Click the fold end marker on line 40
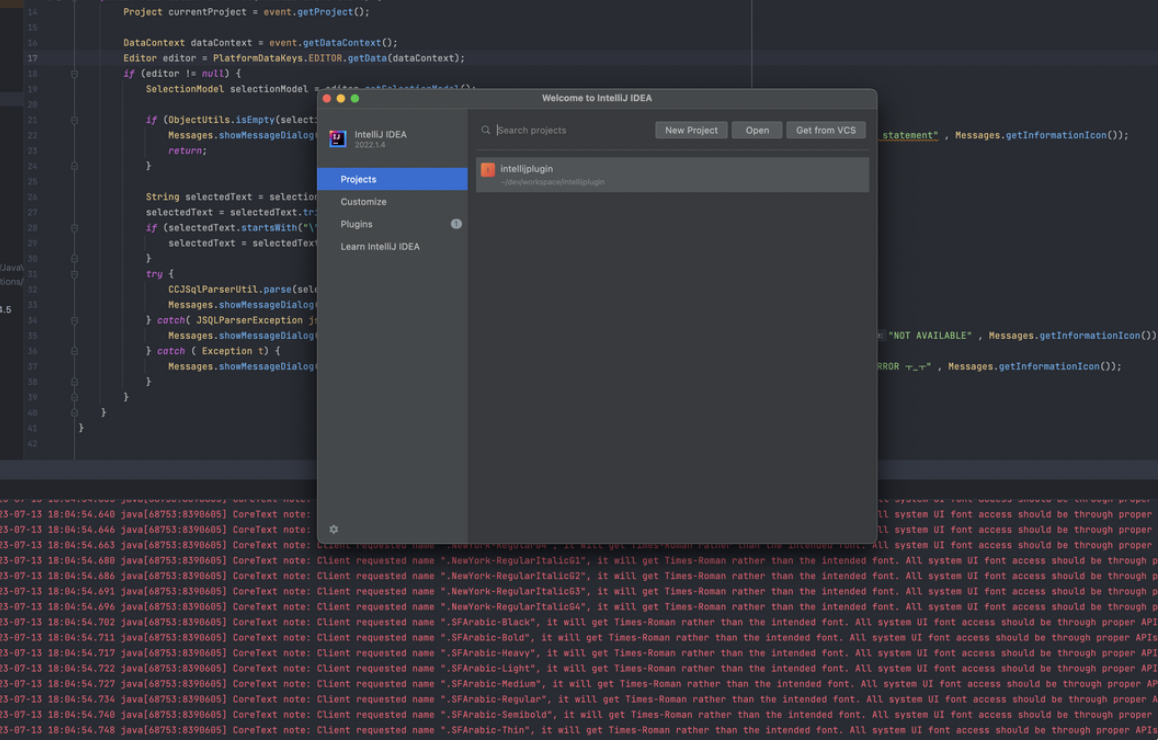 74,413
